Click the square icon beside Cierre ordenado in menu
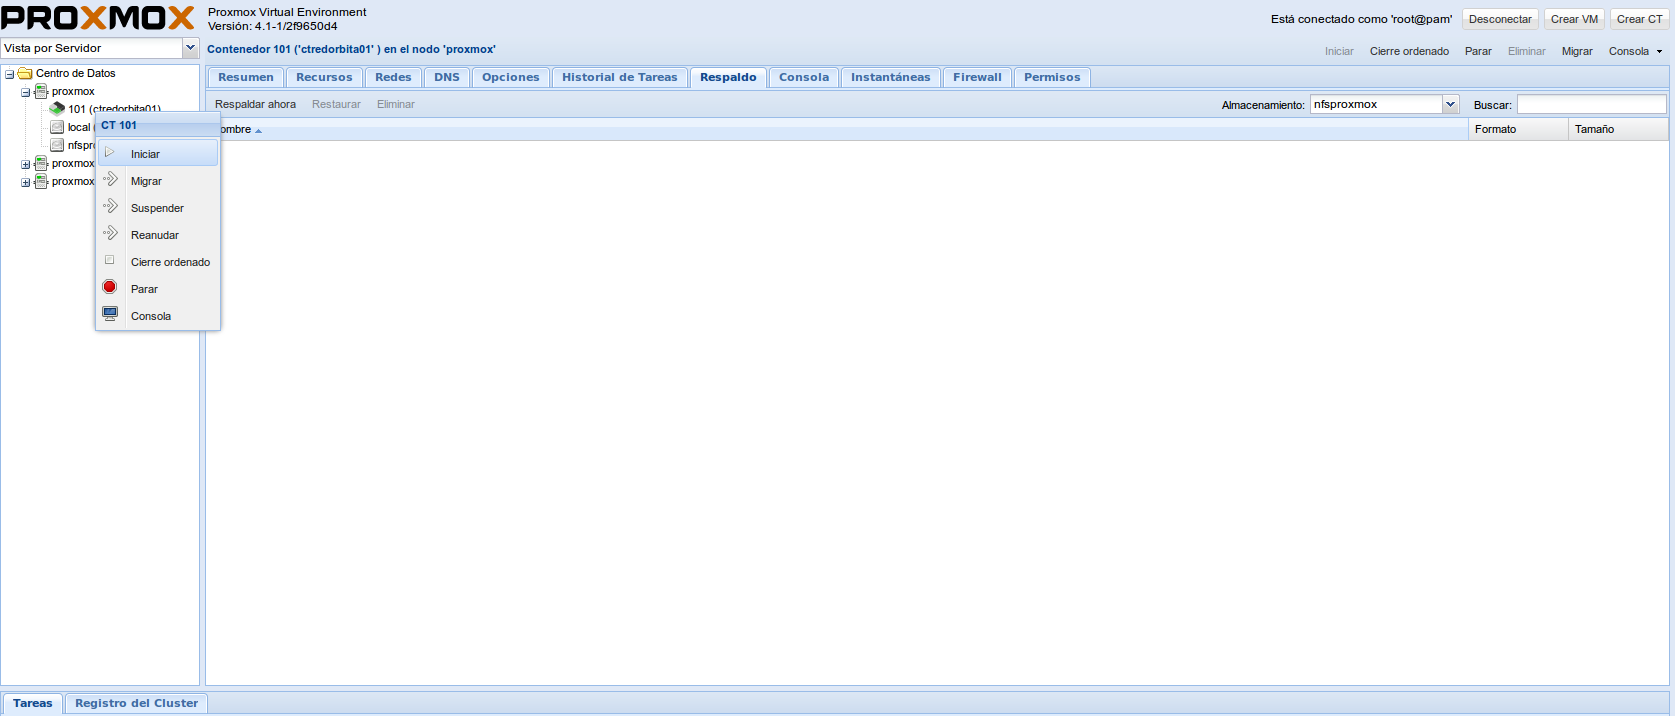This screenshot has height=716, width=1675. click(x=110, y=261)
